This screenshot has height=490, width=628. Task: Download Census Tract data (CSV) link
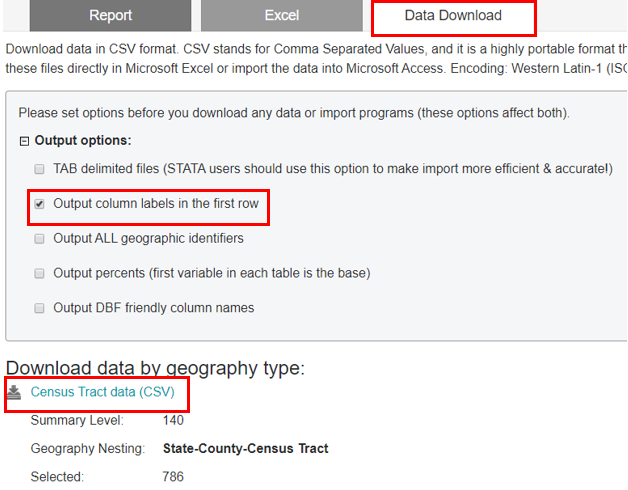pos(103,393)
